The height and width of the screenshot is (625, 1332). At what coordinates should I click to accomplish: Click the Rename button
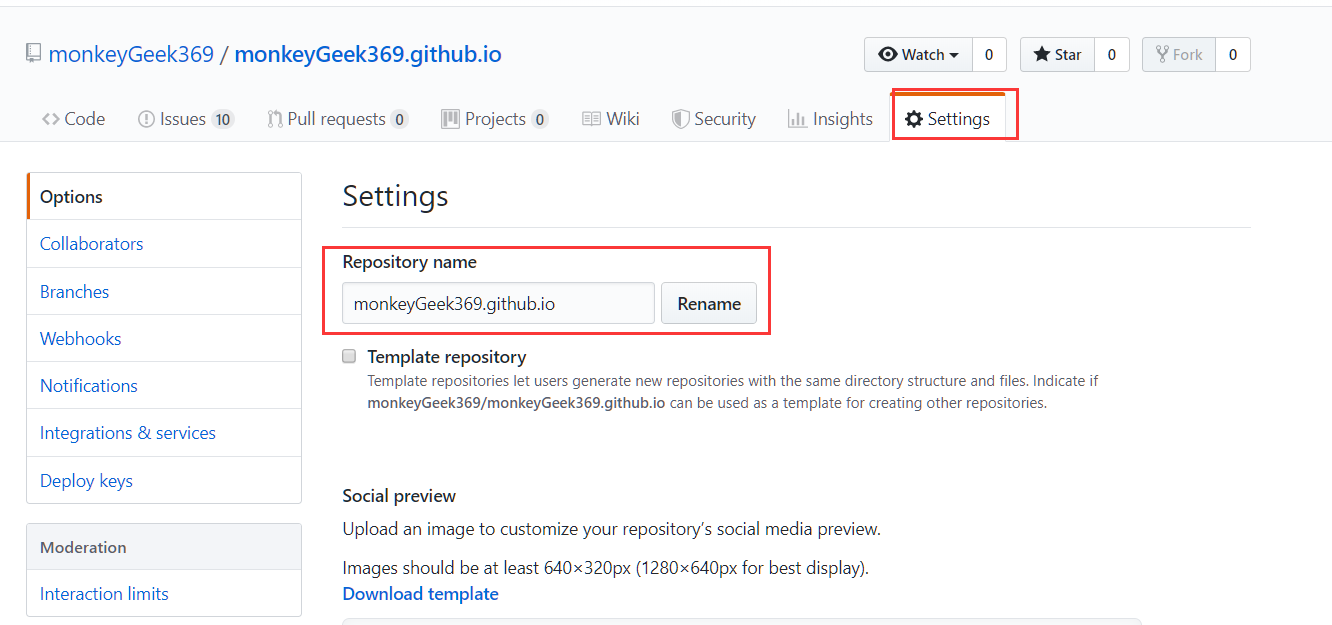point(709,303)
